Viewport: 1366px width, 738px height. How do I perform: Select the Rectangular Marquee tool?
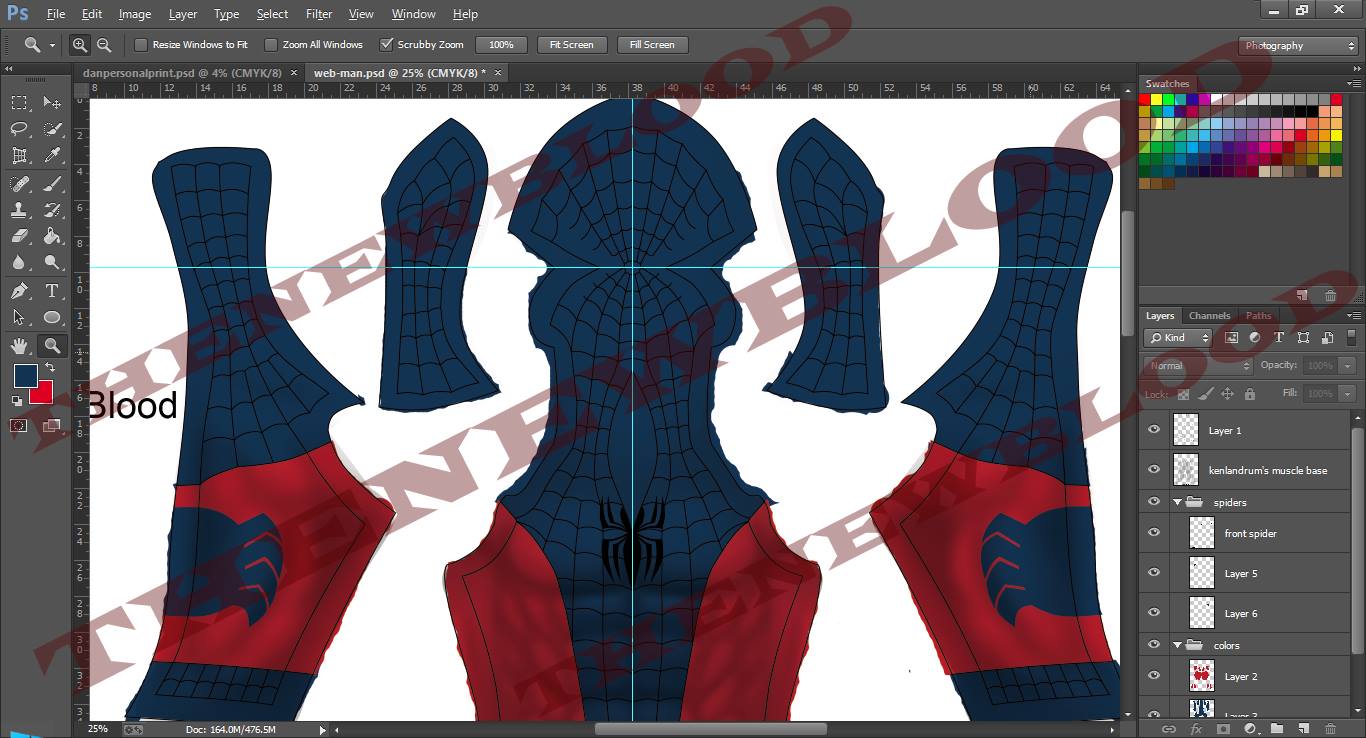19,102
